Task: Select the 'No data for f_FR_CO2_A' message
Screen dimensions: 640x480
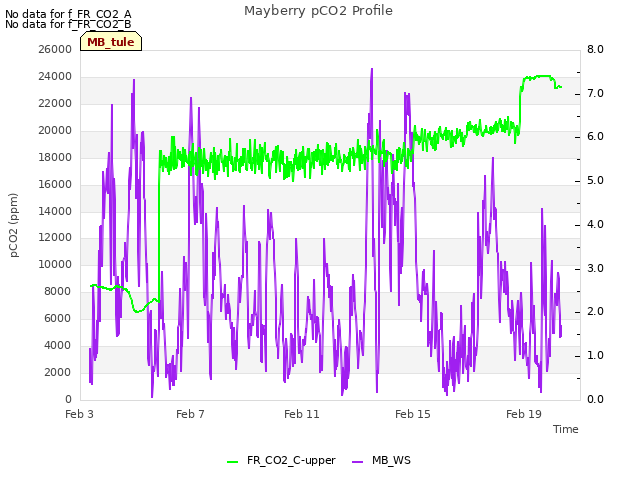Action: 68,14
